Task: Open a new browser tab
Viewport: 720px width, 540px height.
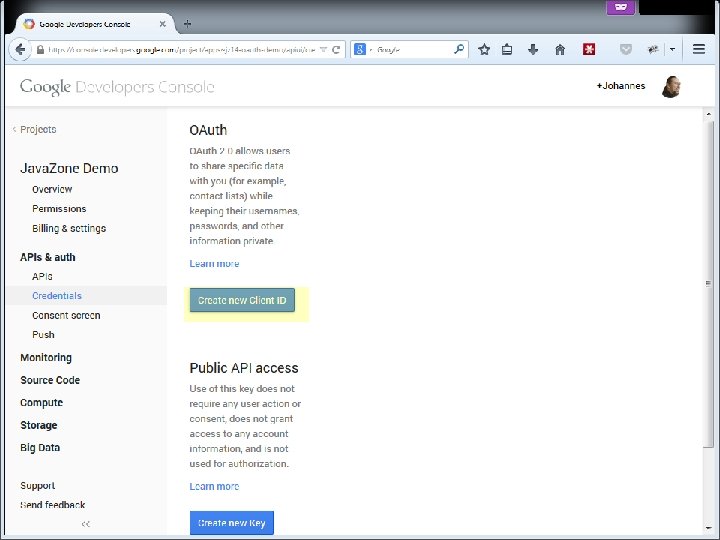Action: point(187,24)
